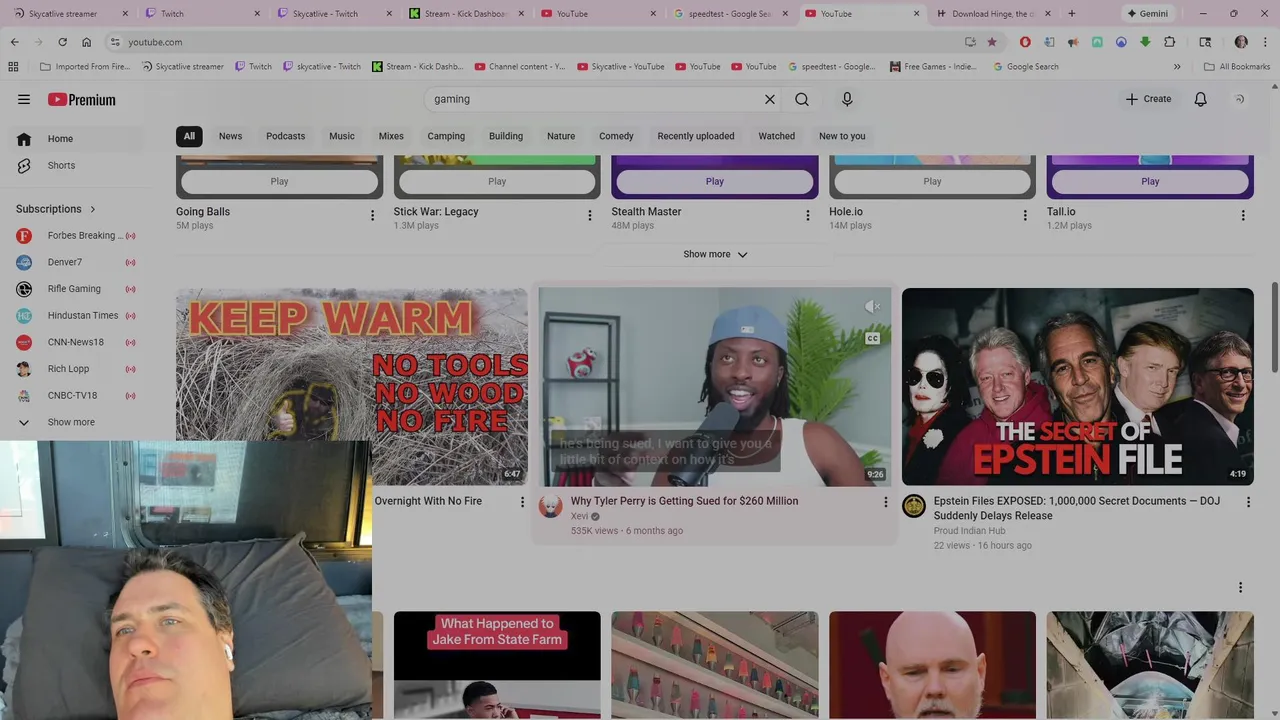Open the Epstein Files video options menu
This screenshot has height=720, width=1280.
click(1248, 502)
